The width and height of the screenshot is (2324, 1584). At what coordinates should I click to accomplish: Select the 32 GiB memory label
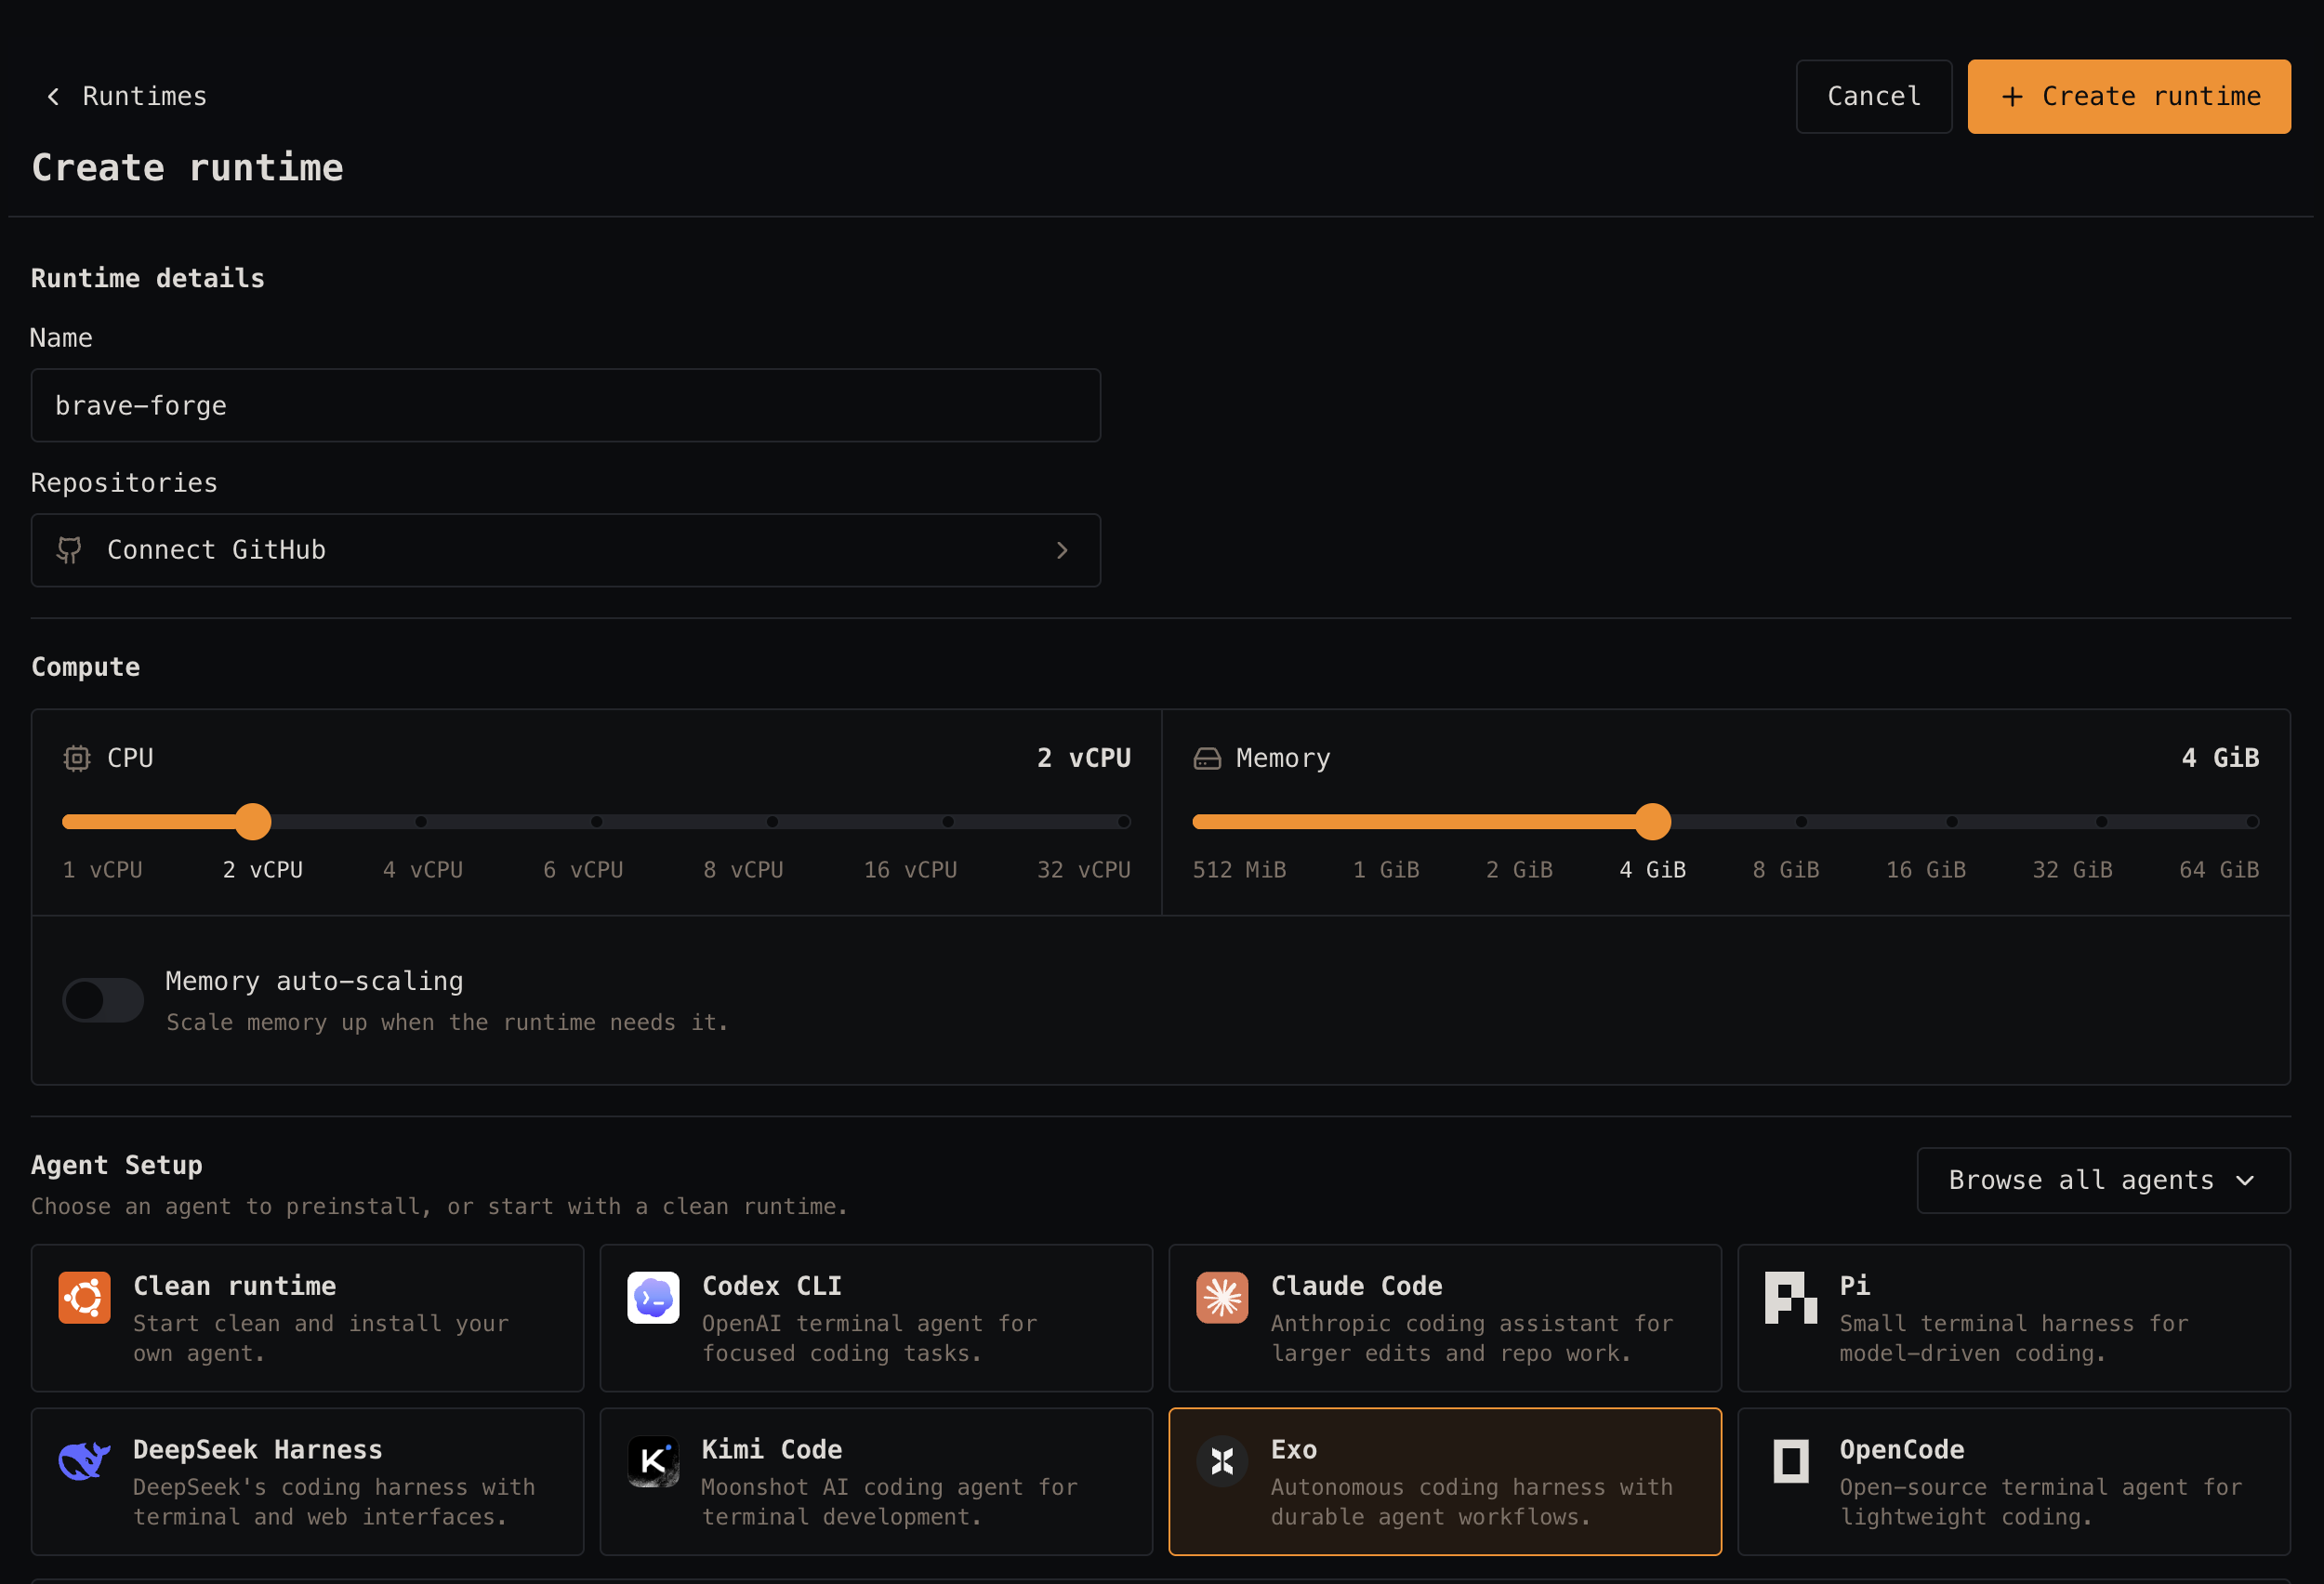pos(2072,869)
